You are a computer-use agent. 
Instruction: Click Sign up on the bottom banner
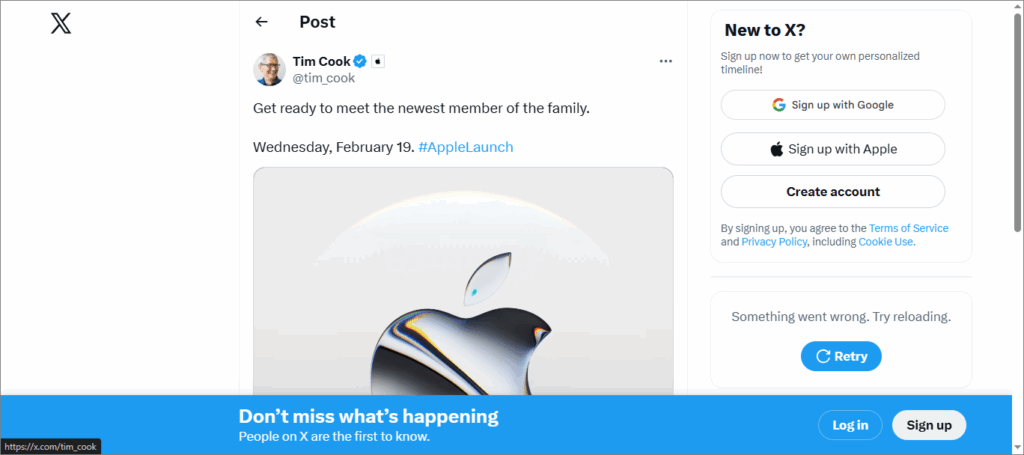[928, 425]
